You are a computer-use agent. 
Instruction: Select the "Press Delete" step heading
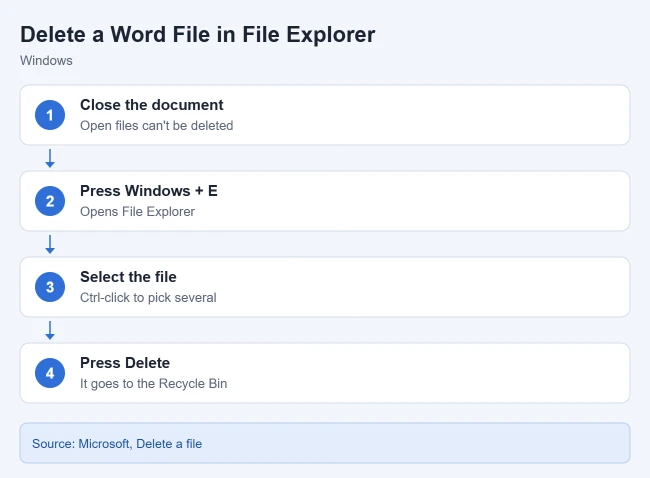coord(125,363)
